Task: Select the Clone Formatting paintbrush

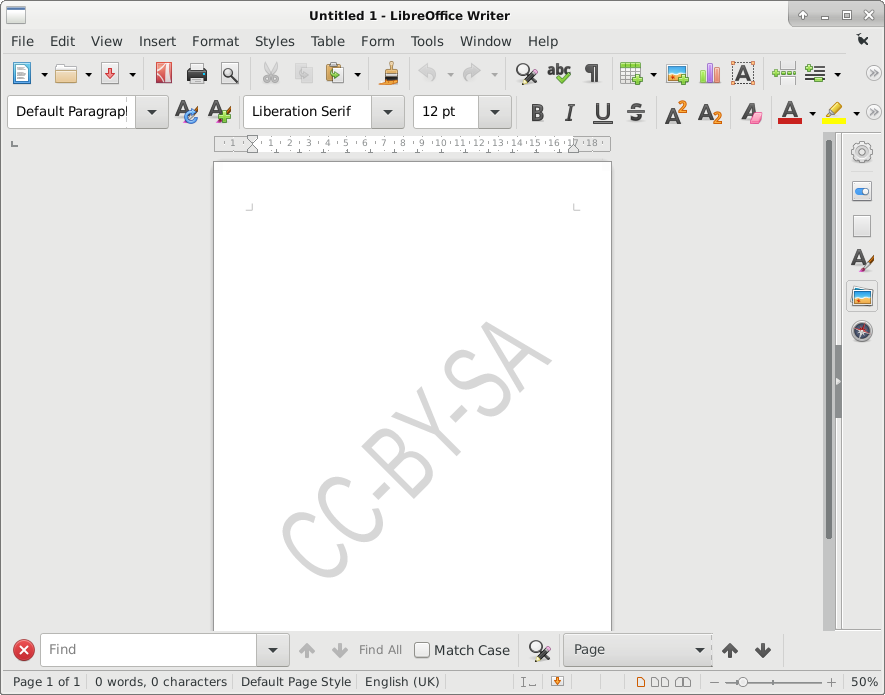Action: point(389,73)
